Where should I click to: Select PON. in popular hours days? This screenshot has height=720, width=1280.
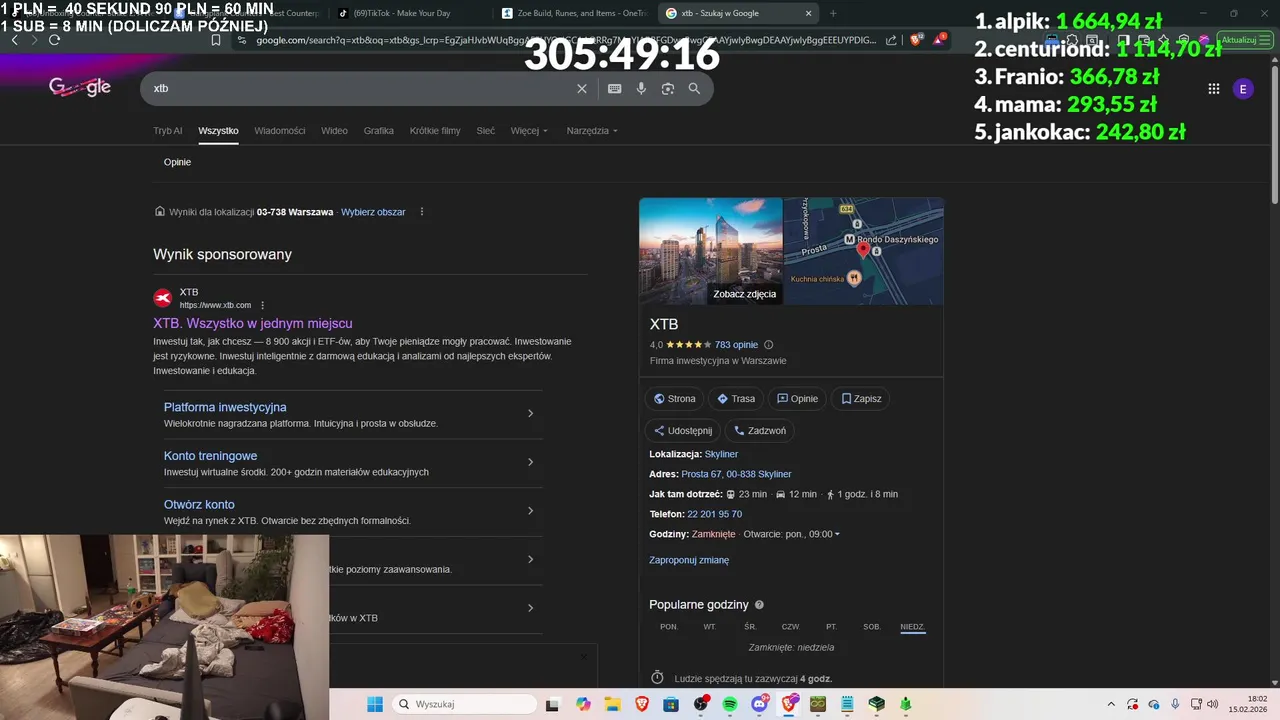[669, 627]
